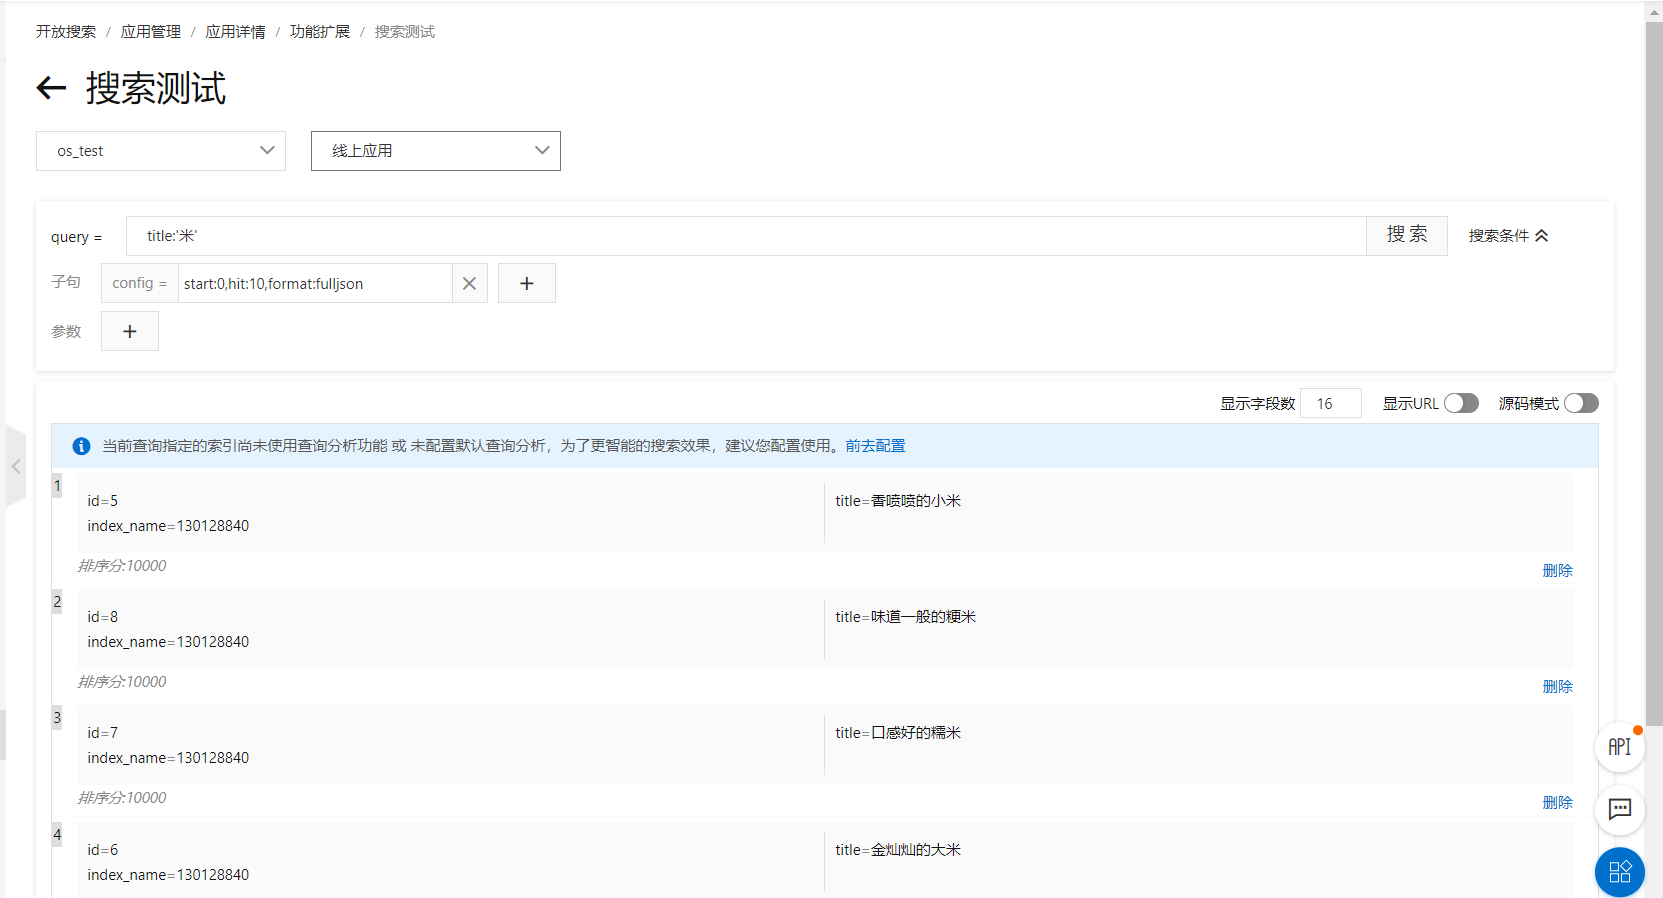
Task: Add a new 子句 clause with plus
Action: [527, 283]
